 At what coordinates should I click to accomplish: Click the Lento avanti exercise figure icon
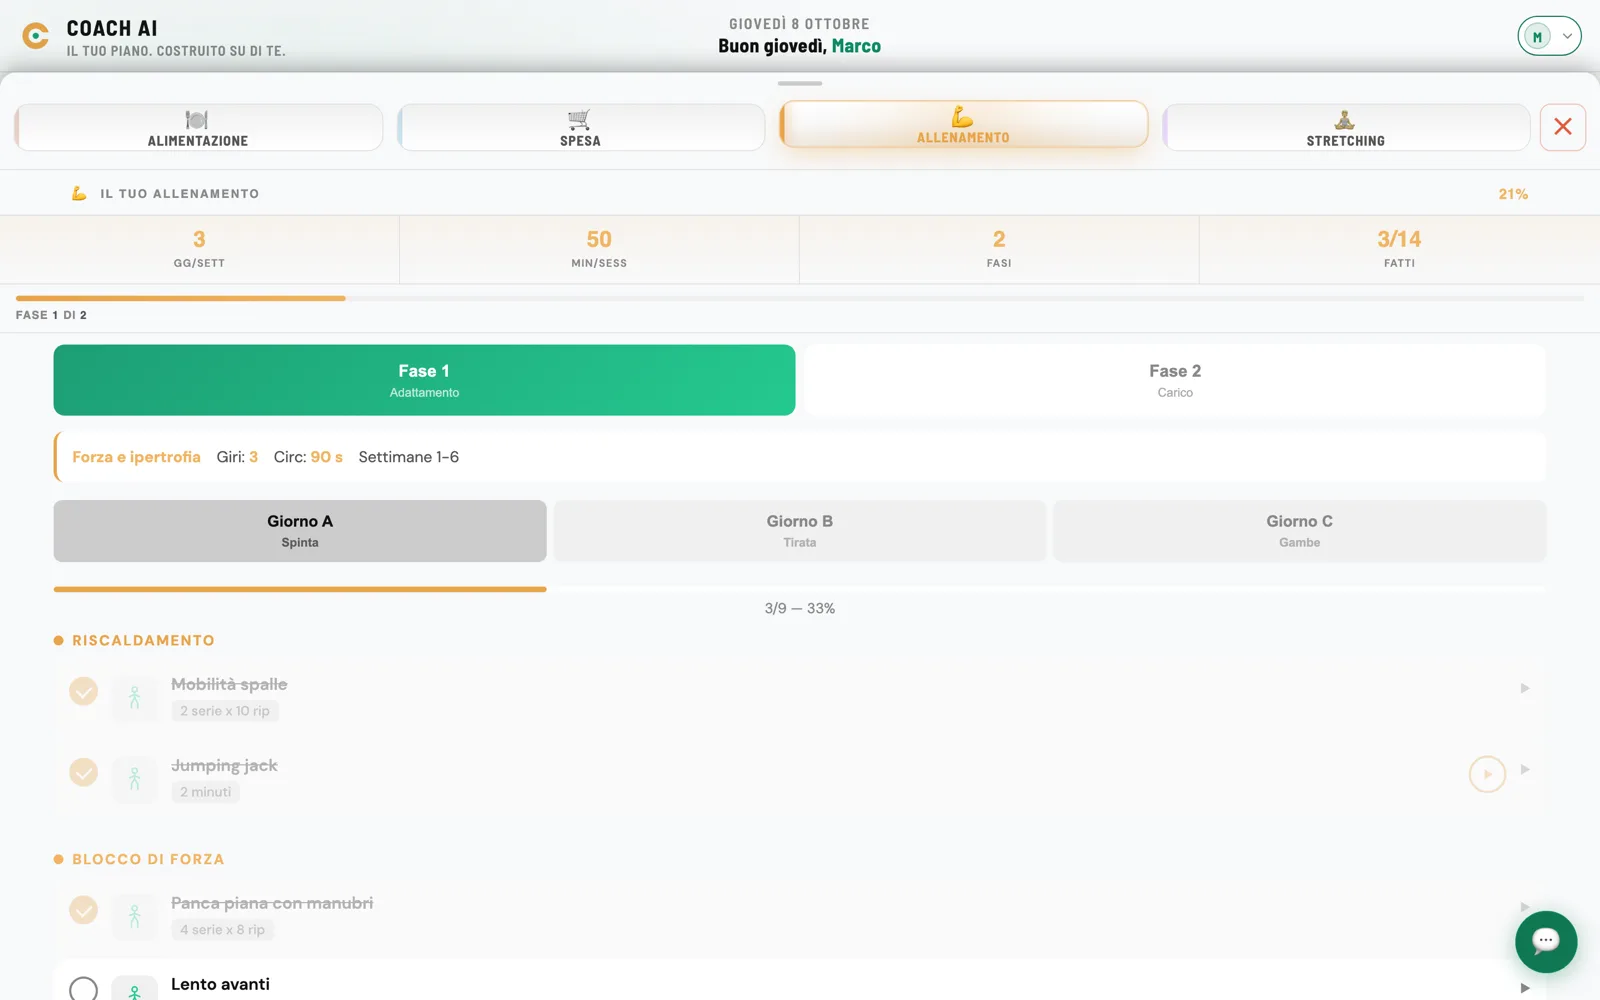point(135,989)
